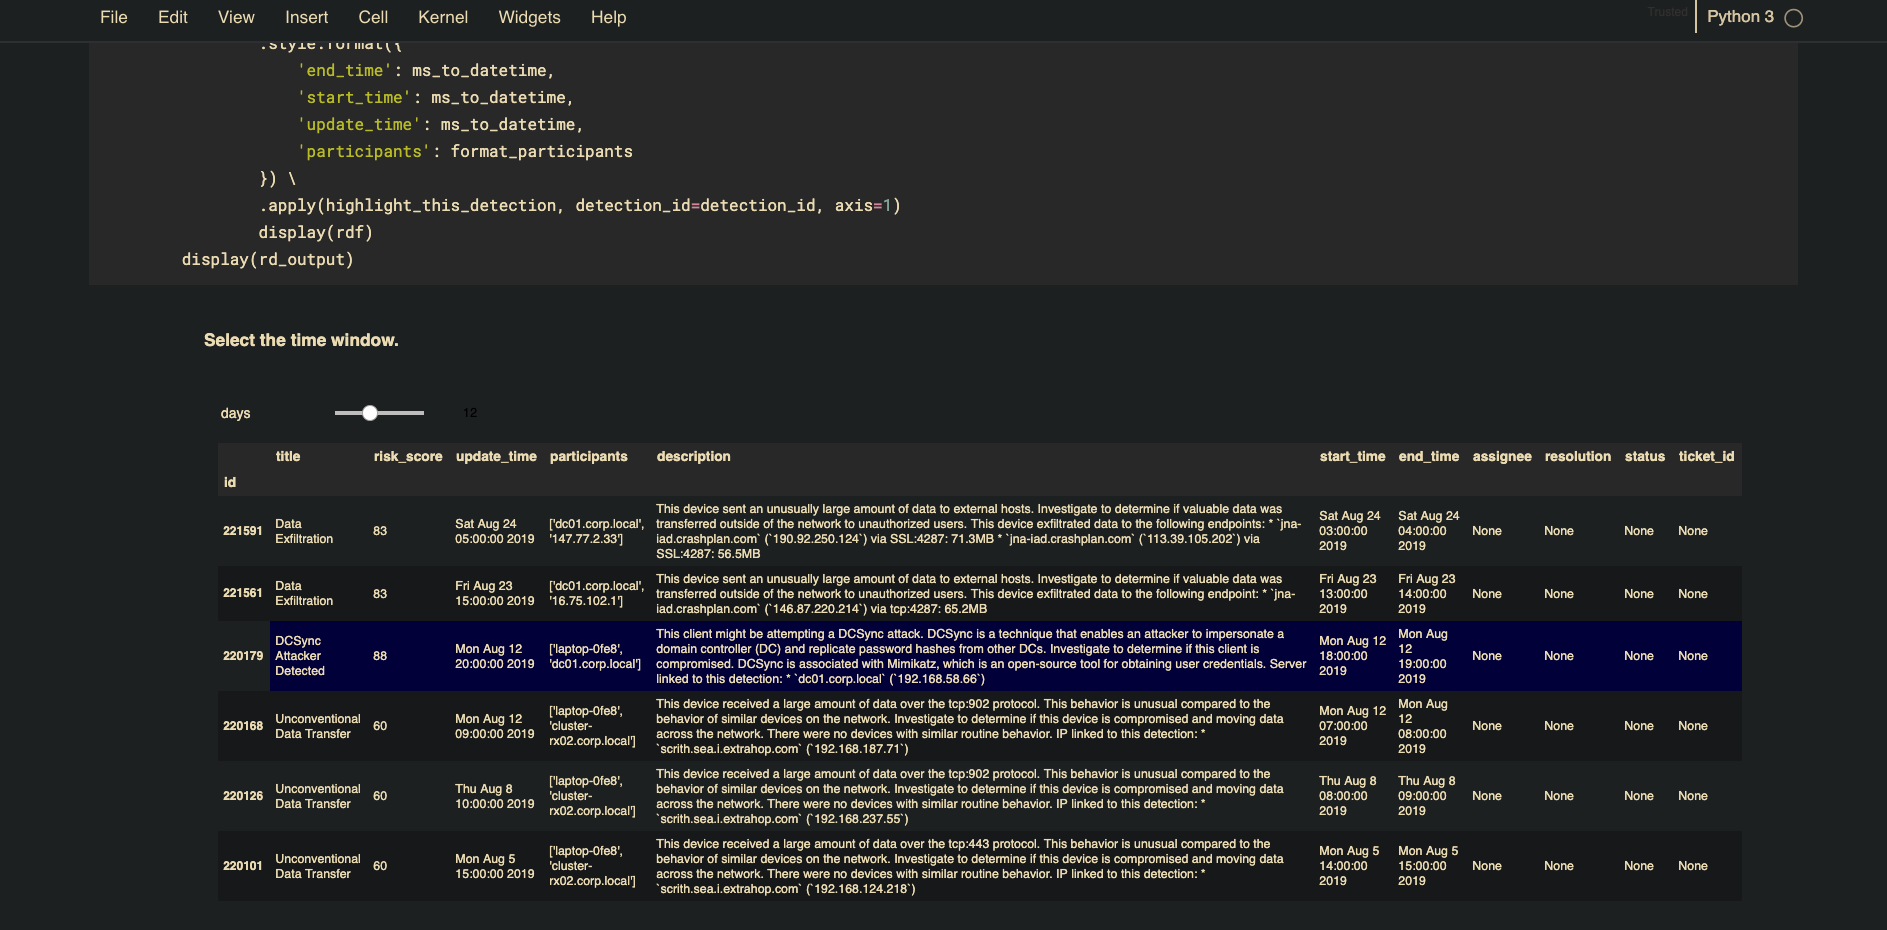Select detection id 221561
The width and height of the screenshot is (1887, 930).
pos(243,593)
